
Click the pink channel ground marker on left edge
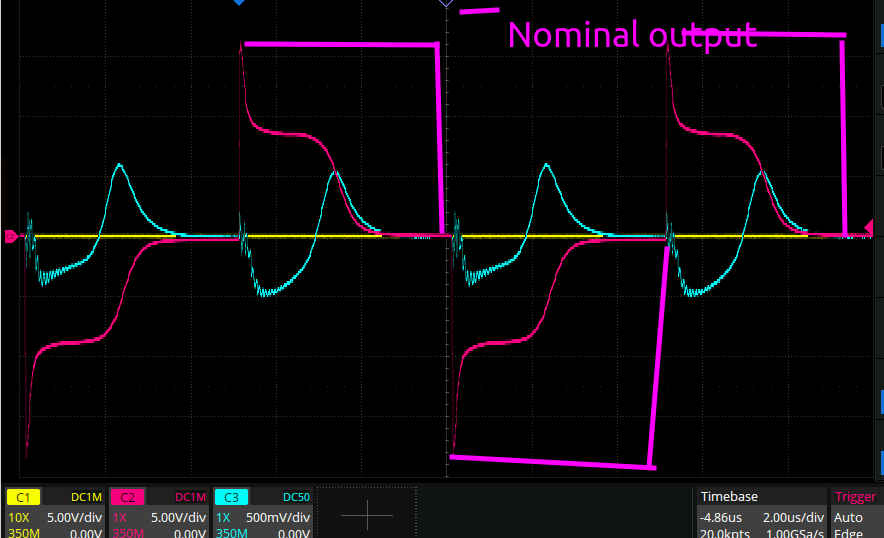pyautogui.click(x=11, y=237)
